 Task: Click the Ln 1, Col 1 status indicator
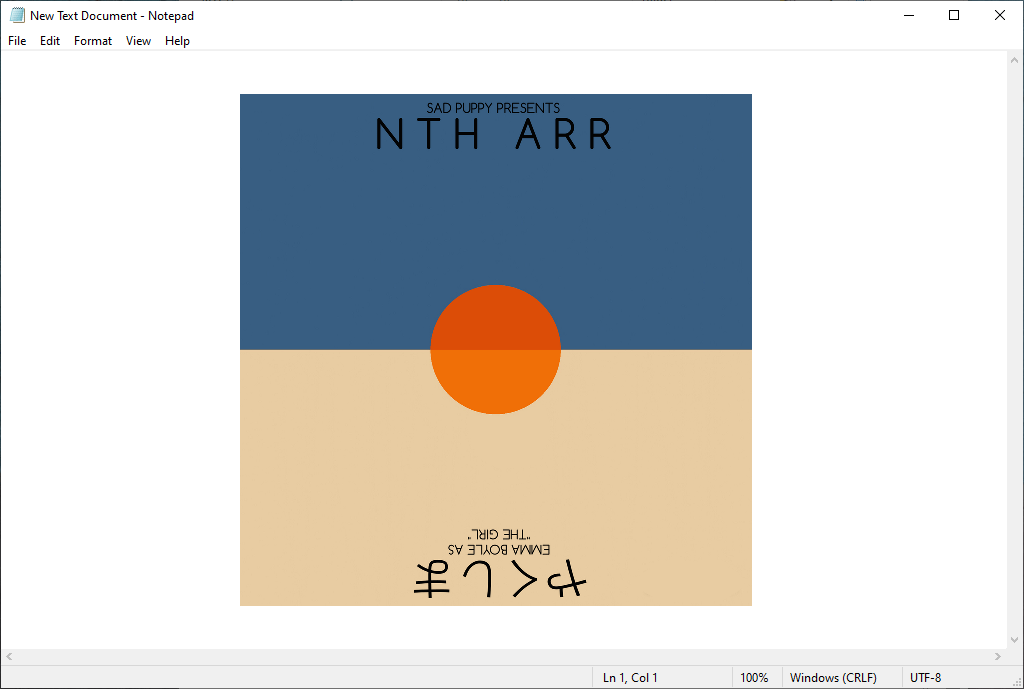(630, 678)
